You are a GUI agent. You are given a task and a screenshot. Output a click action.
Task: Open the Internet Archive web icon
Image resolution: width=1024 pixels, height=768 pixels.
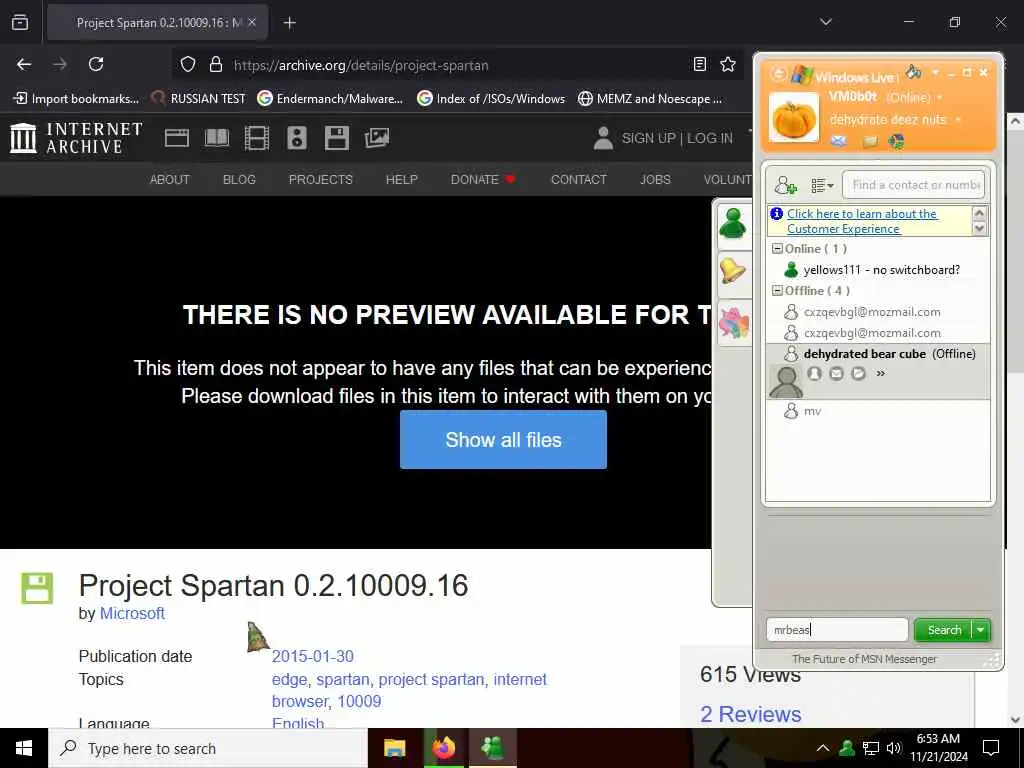(x=176, y=138)
